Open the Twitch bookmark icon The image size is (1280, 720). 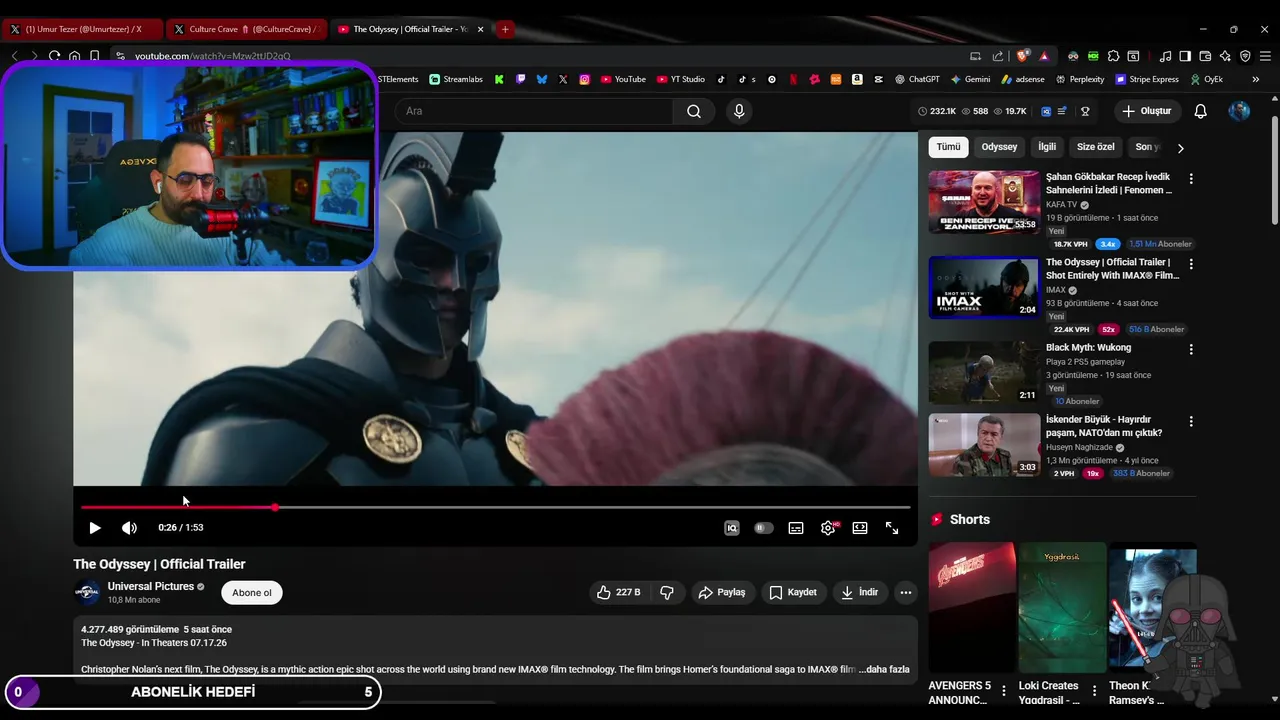point(520,79)
